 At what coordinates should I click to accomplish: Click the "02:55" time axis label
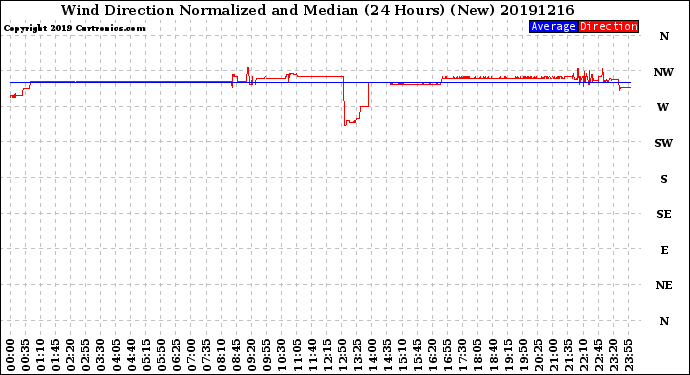(86, 355)
